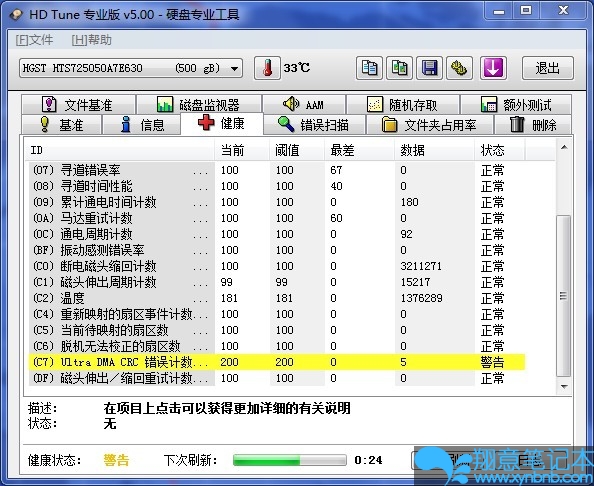The width and height of the screenshot is (594, 486).
Task: Click the 警告 status in the C7 row
Action: (x=492, y=362)
